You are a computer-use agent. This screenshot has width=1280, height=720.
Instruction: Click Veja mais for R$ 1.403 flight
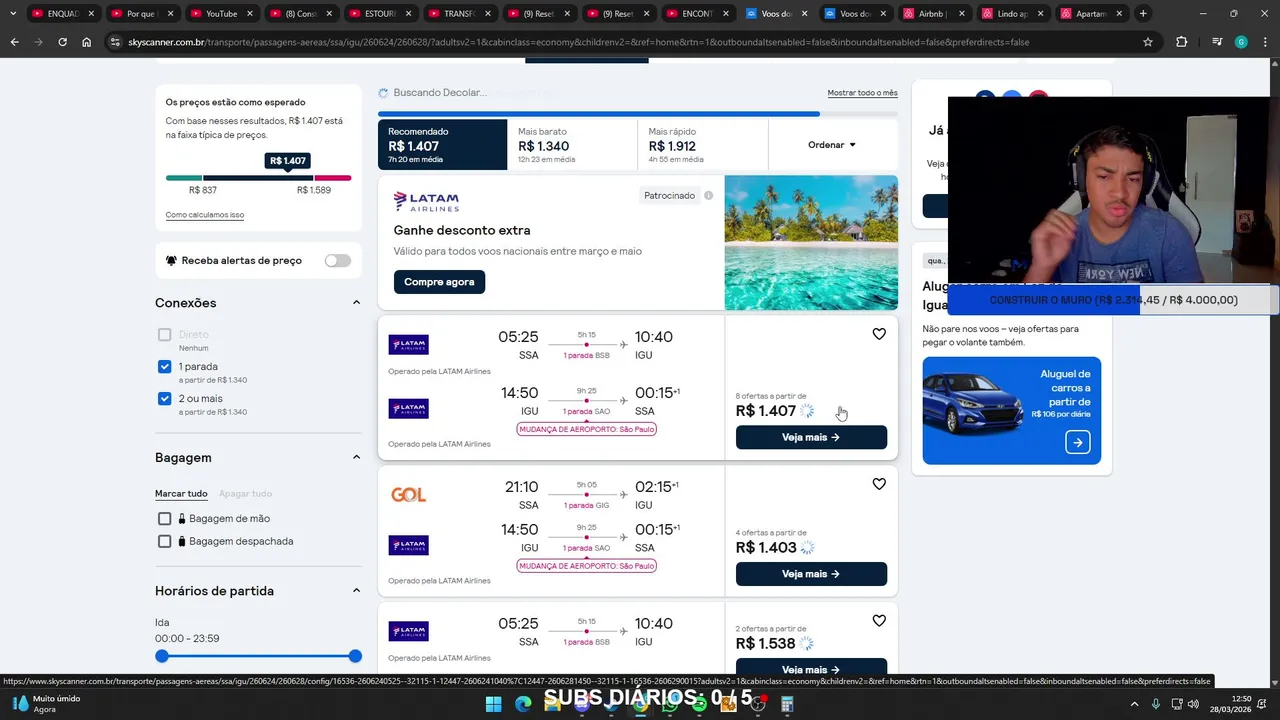tap(811, 574)
